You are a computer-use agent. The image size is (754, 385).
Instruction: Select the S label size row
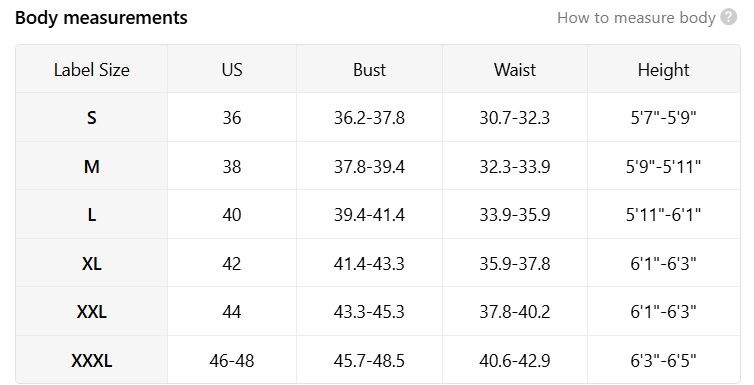click(378, 117)
